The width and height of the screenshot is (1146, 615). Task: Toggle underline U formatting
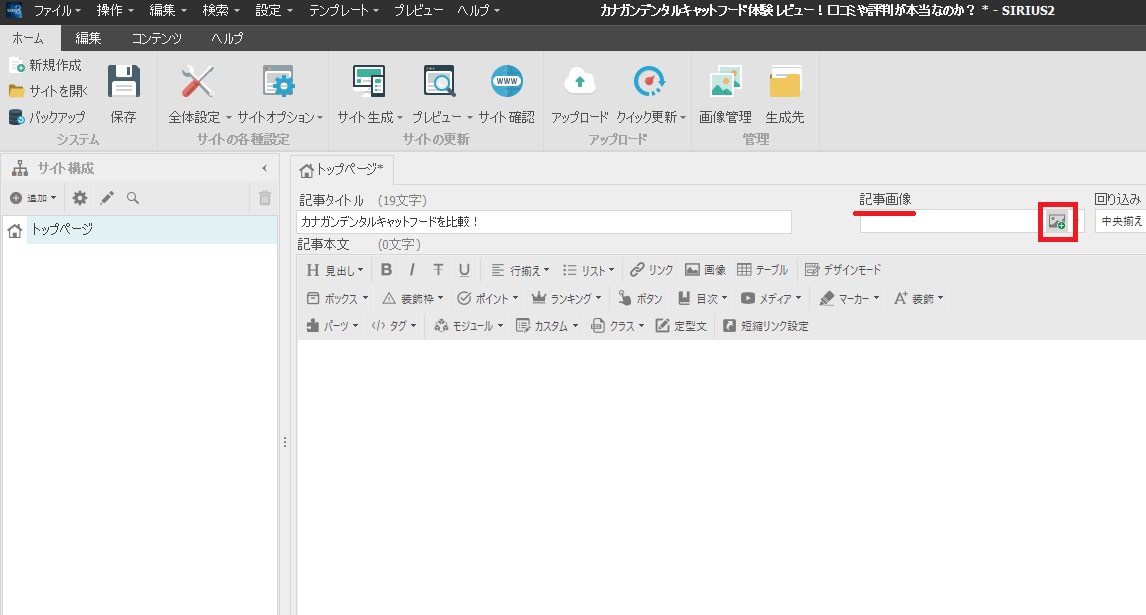point(464,270)
